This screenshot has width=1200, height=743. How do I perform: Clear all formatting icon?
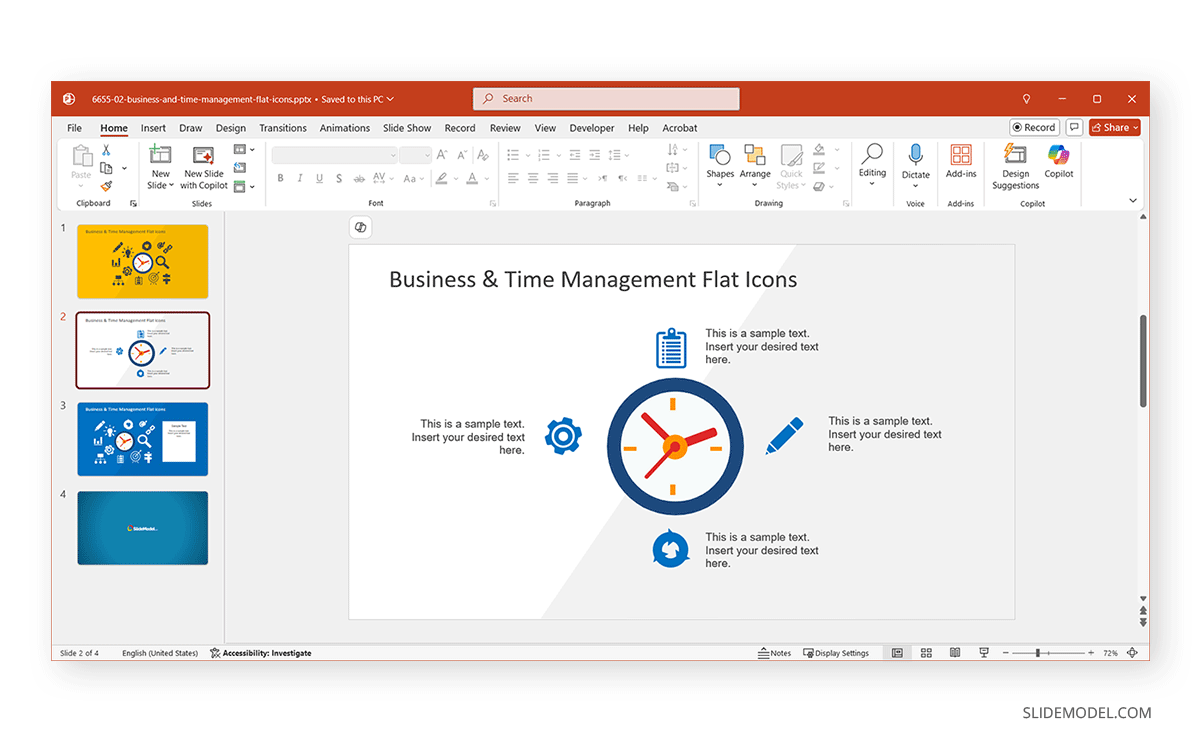pyautogui.click(x=482, y=155)
